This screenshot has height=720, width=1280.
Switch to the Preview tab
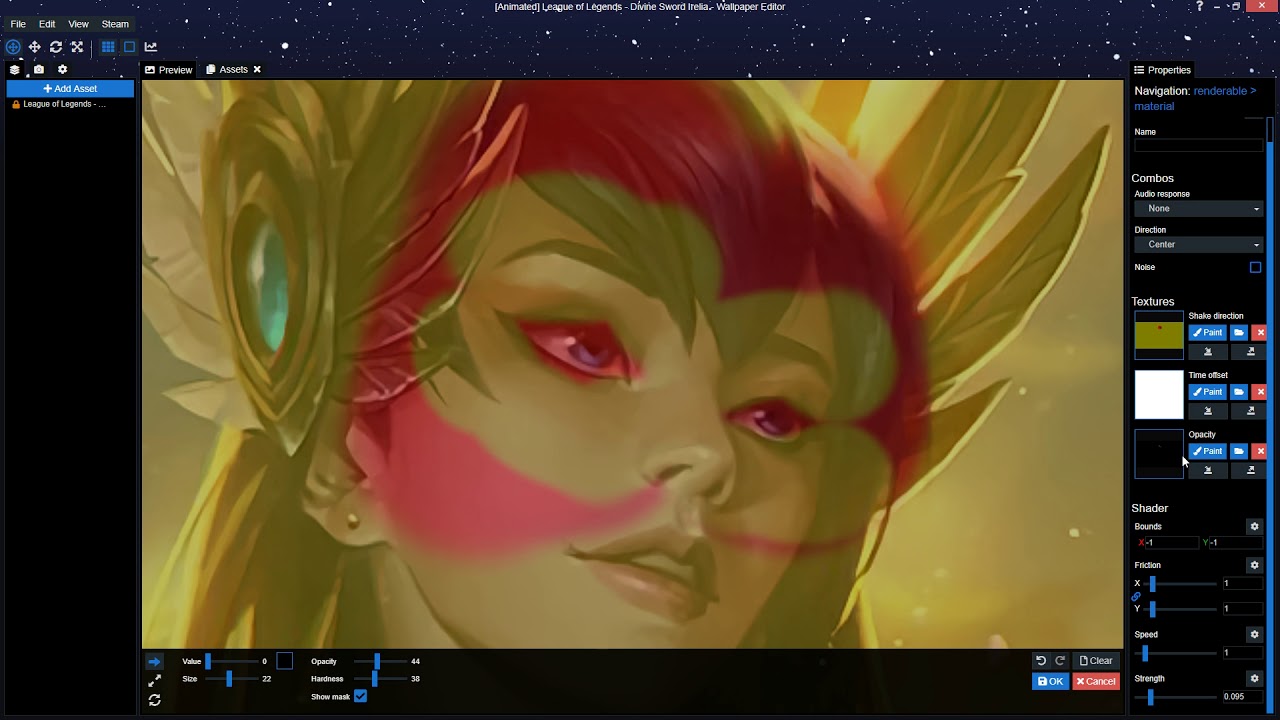[x=168, y=70]
